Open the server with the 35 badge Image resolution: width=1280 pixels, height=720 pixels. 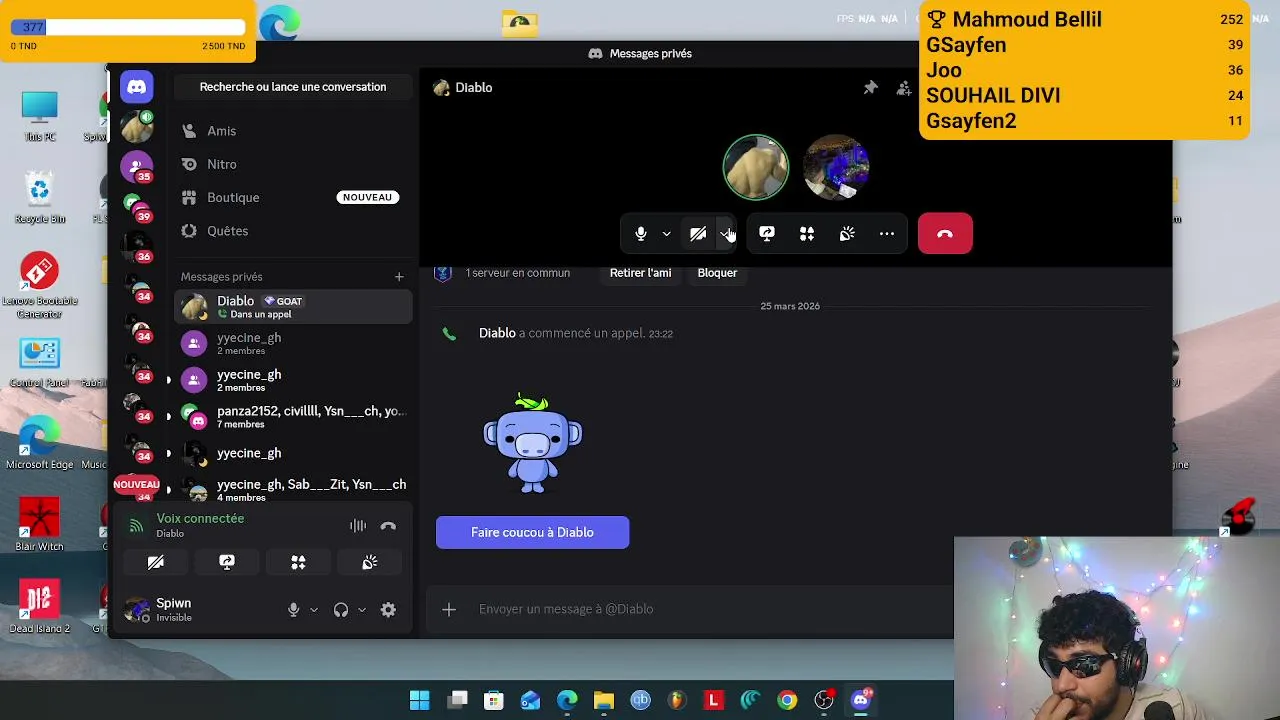[137, 166]
